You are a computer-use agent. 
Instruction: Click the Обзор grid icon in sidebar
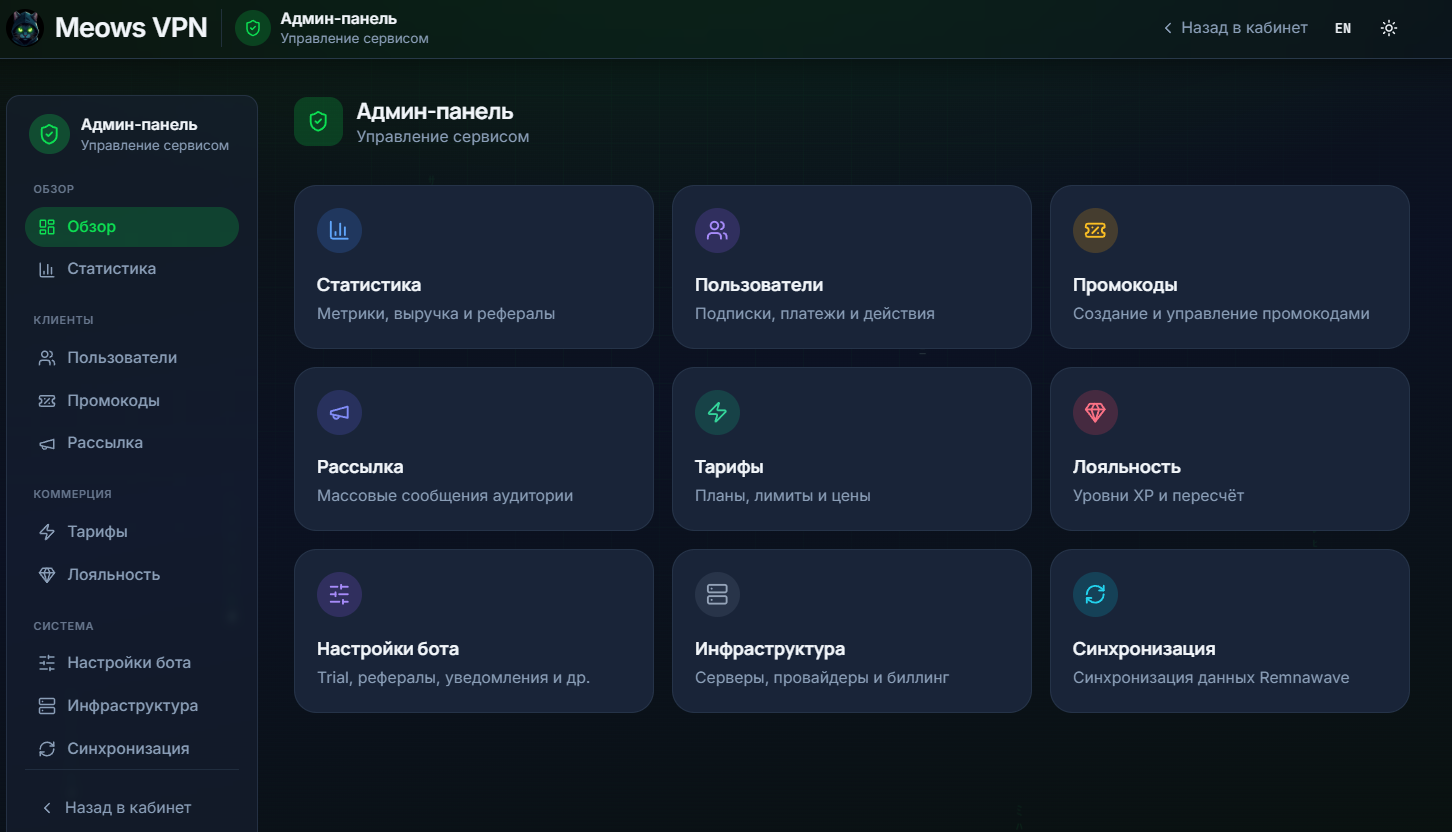click(47, 227)
